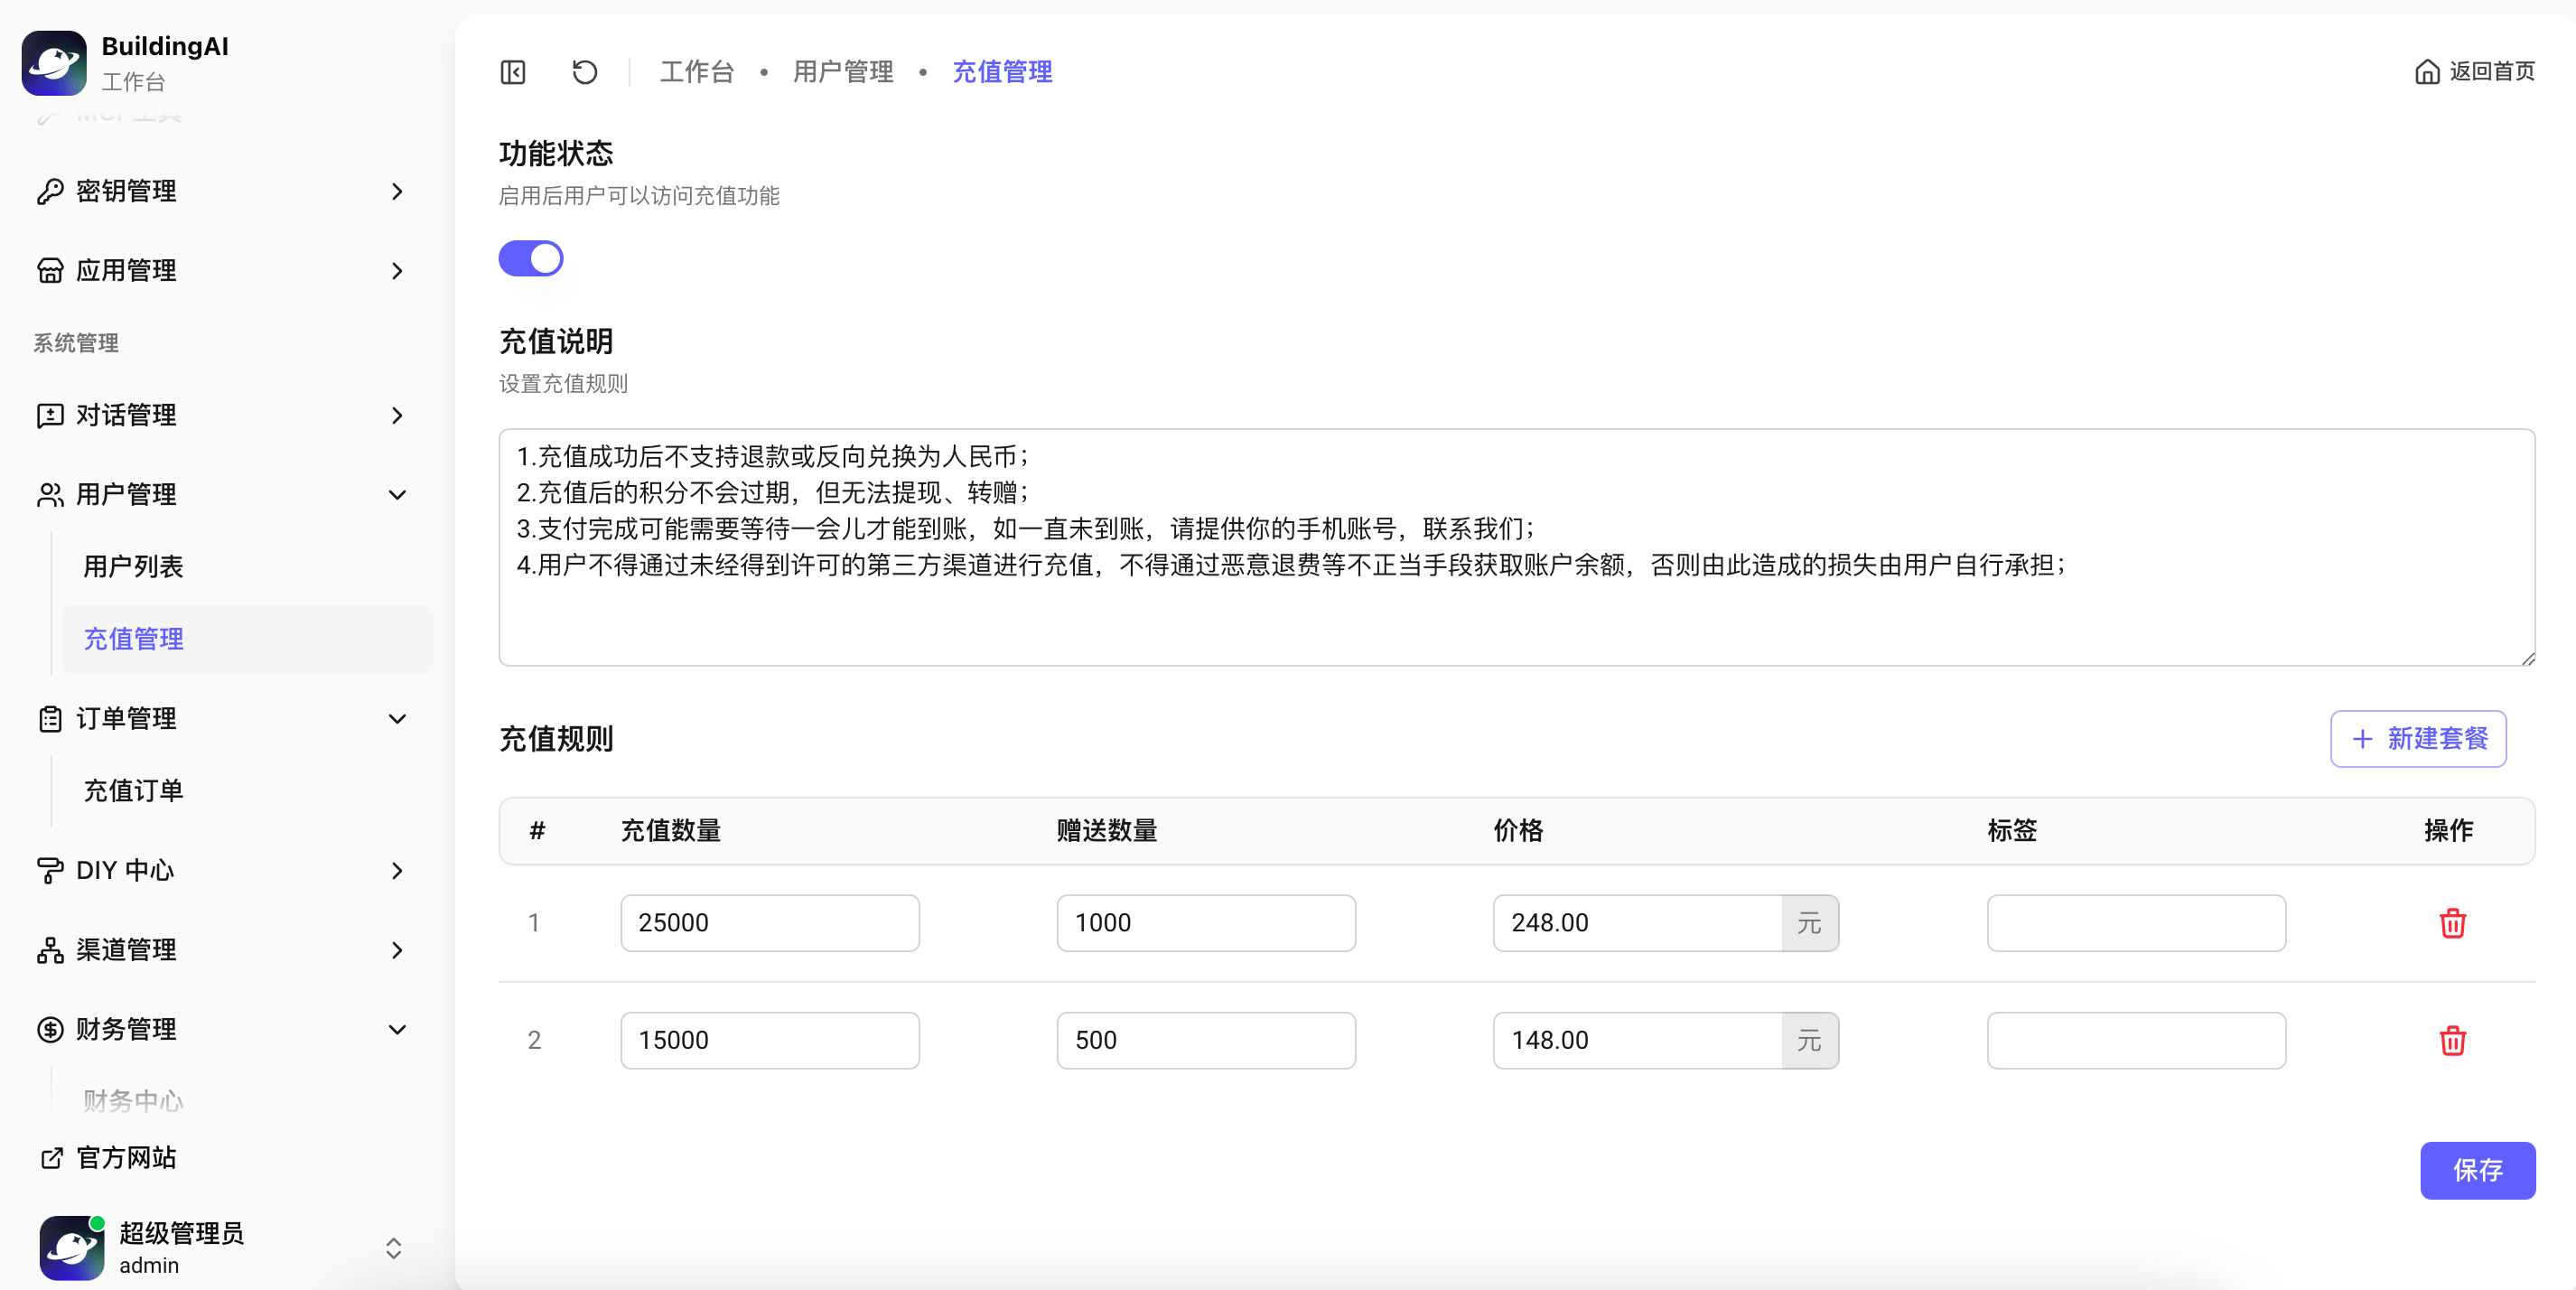Click the 新建套餐 button

[2417, 739]
